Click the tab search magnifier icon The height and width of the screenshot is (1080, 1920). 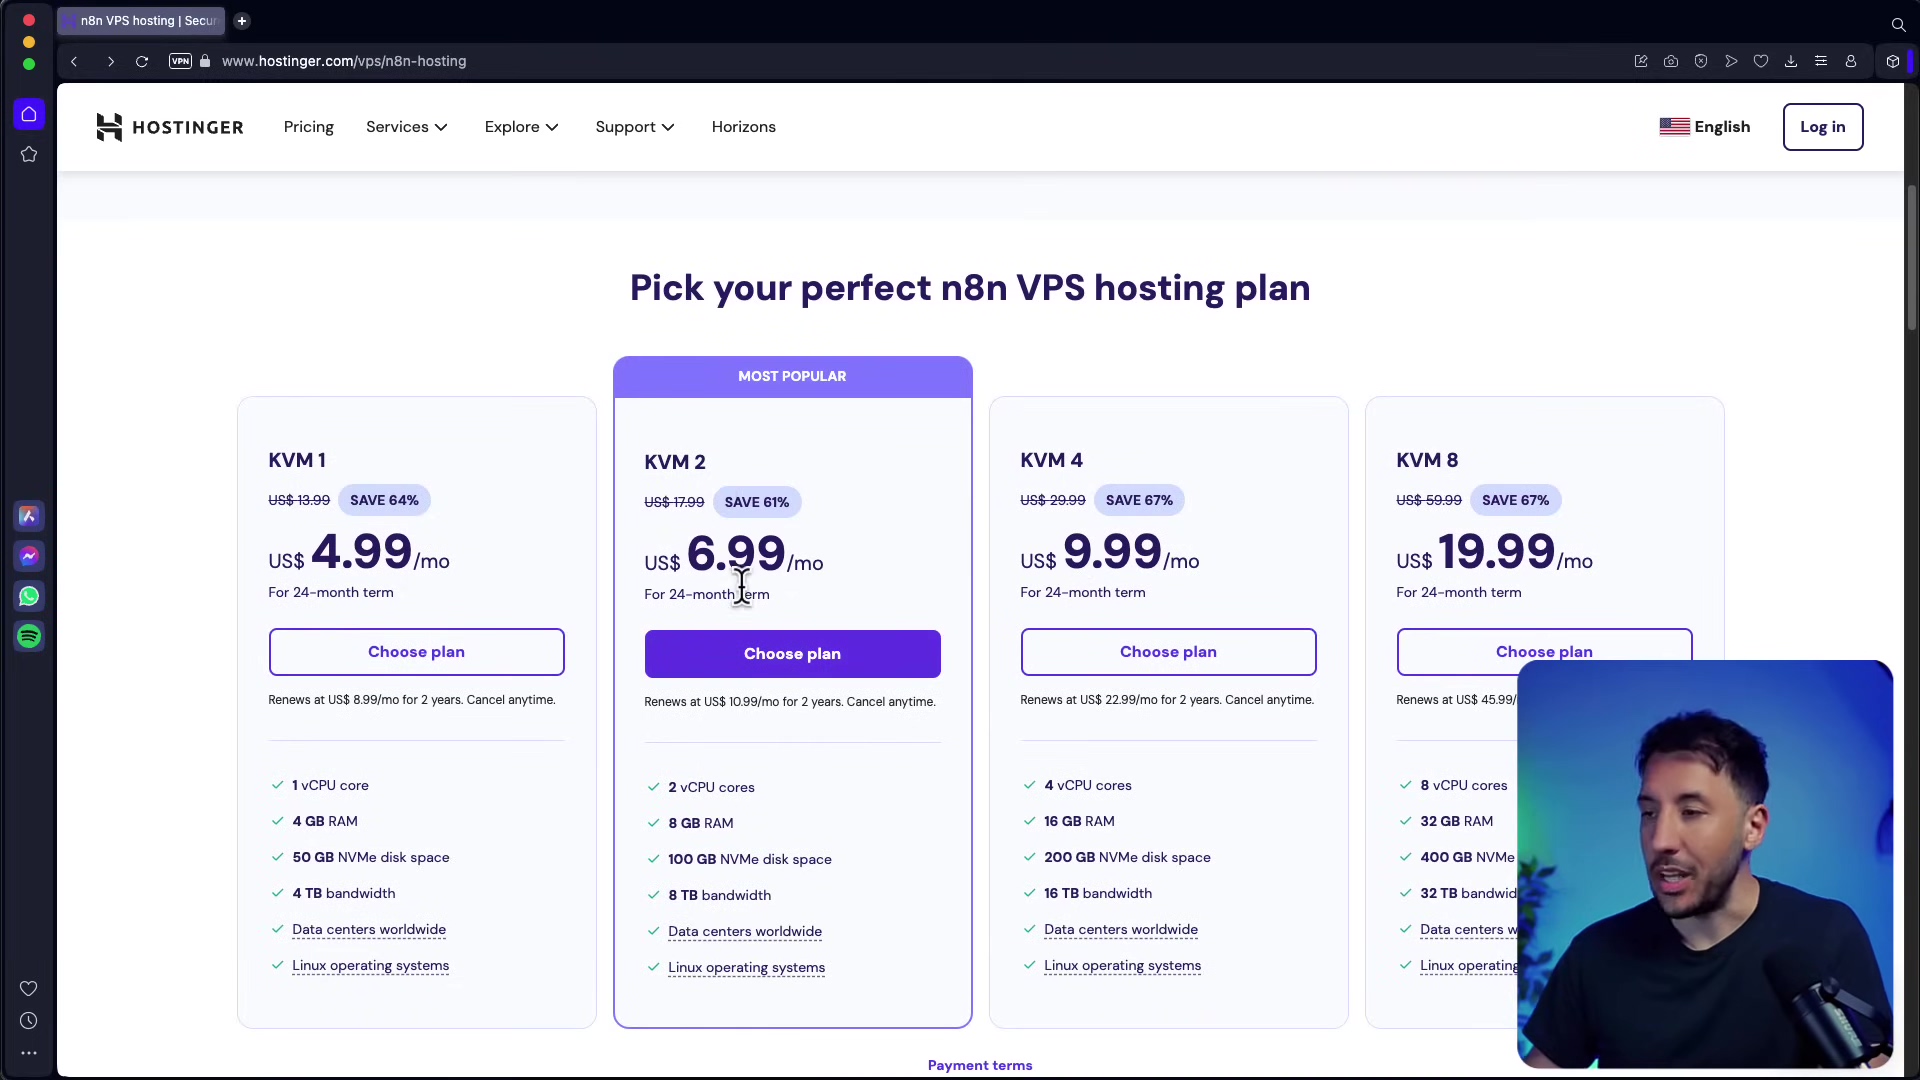[x=1898, y=24]
